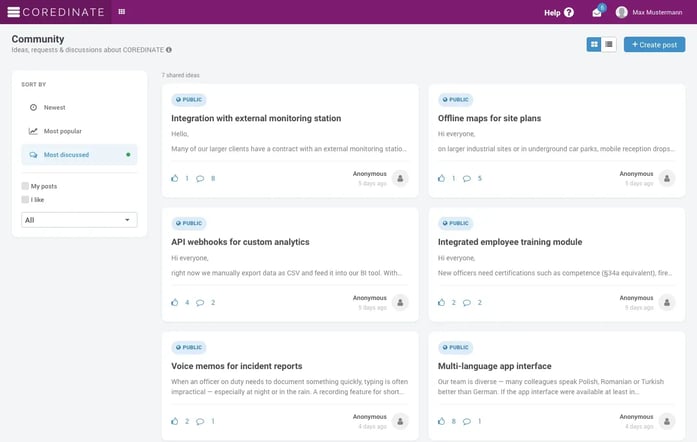The width and height of the screenshot is (697, 442).
Task: Switch to grid view layout
Action: click(x=594, y=44)
